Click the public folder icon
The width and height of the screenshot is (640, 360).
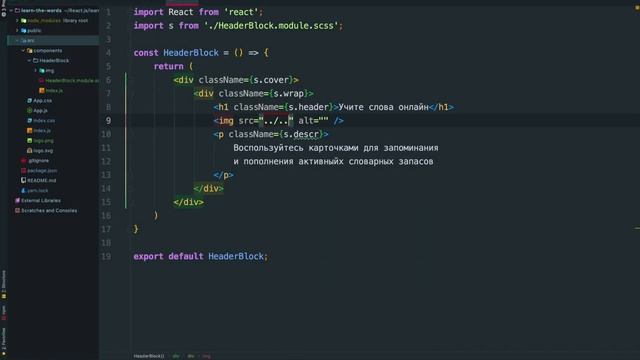point(24,31)
